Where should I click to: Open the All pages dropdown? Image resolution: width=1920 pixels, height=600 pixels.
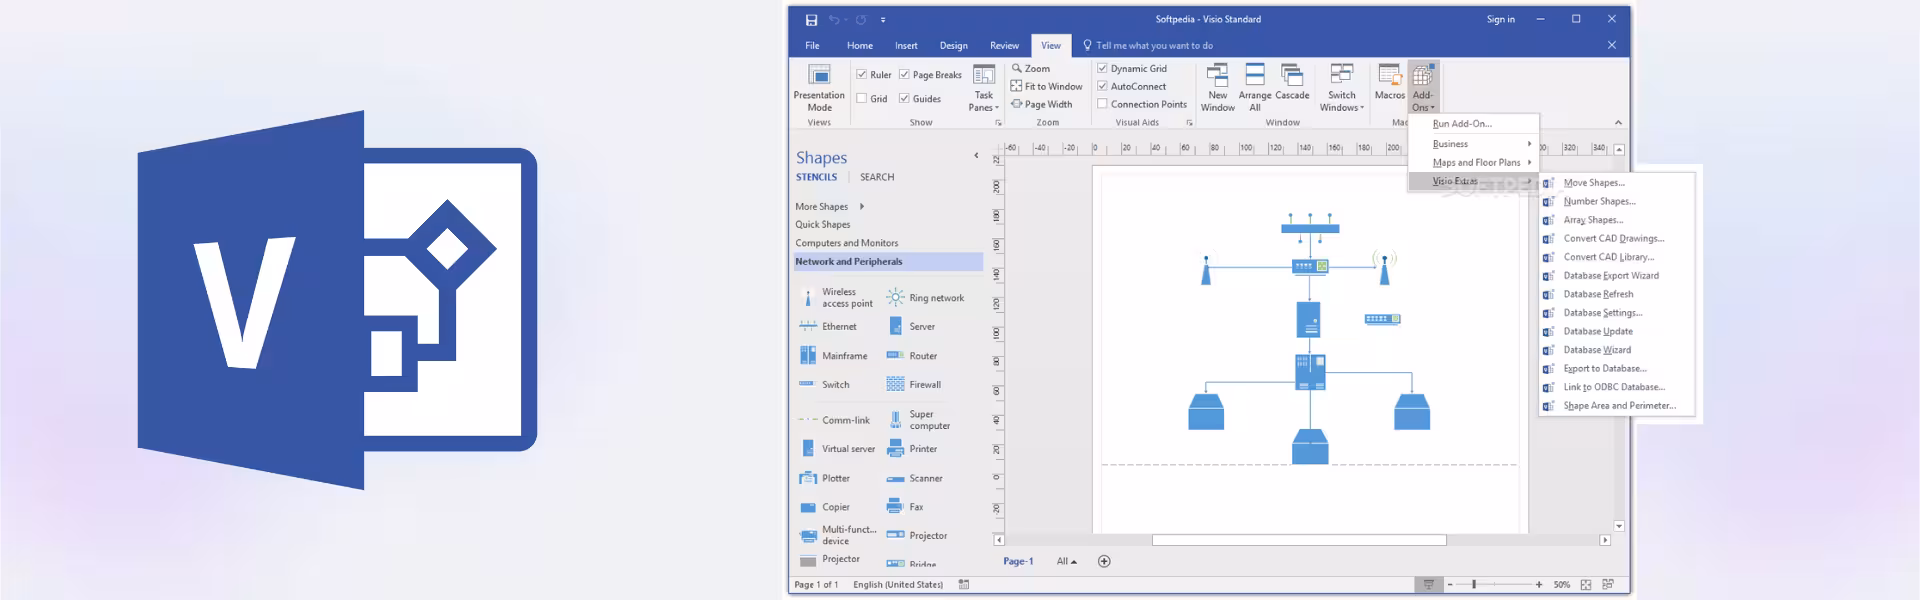click(x=1066, y=562)
